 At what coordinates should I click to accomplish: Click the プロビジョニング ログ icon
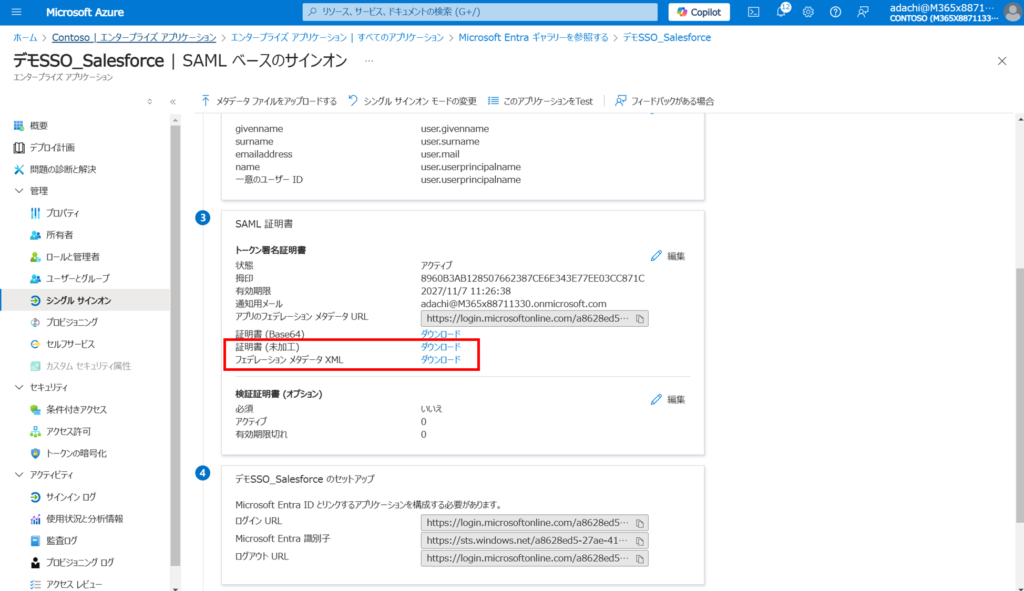pos(35,562)
